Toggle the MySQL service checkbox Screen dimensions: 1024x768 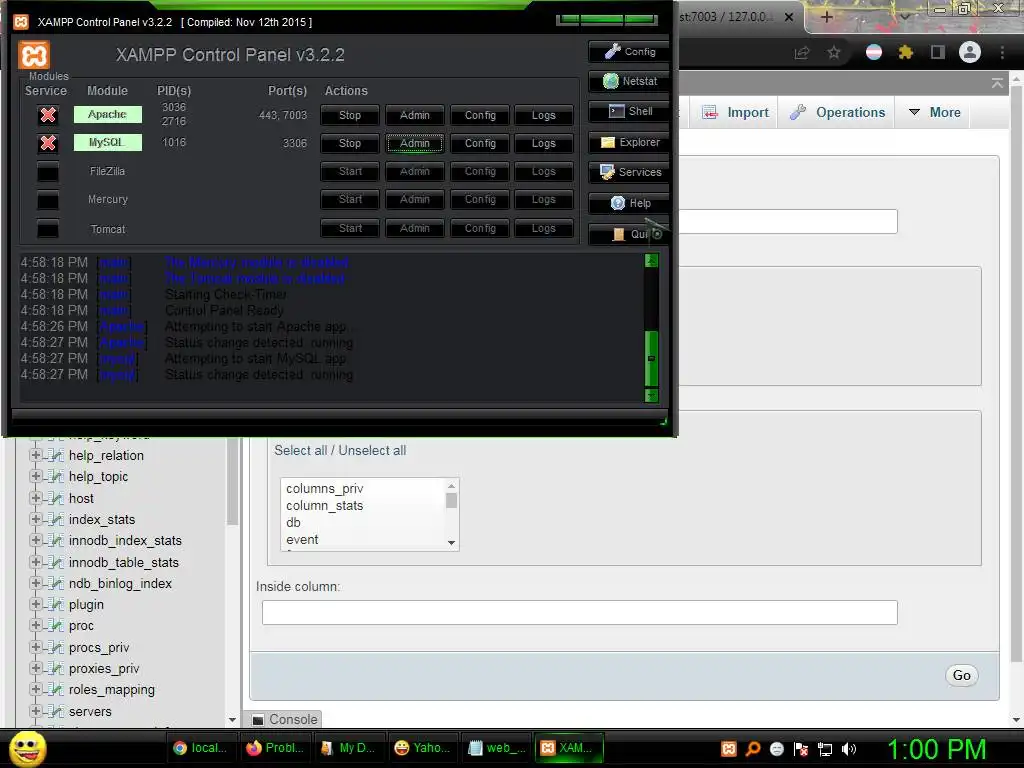48,143
